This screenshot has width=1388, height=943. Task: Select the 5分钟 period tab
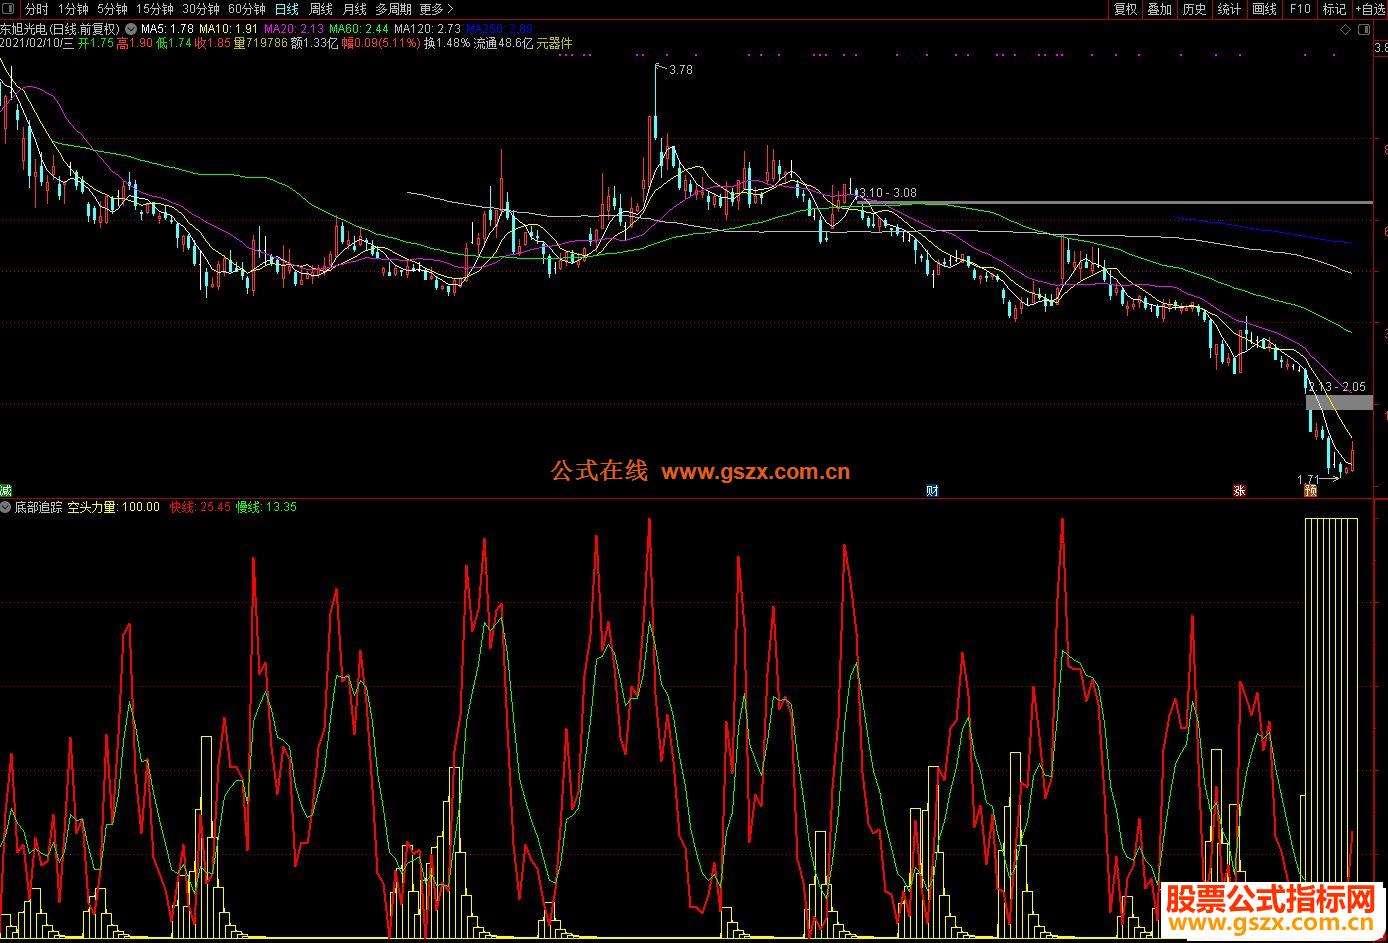pos(112,9)
